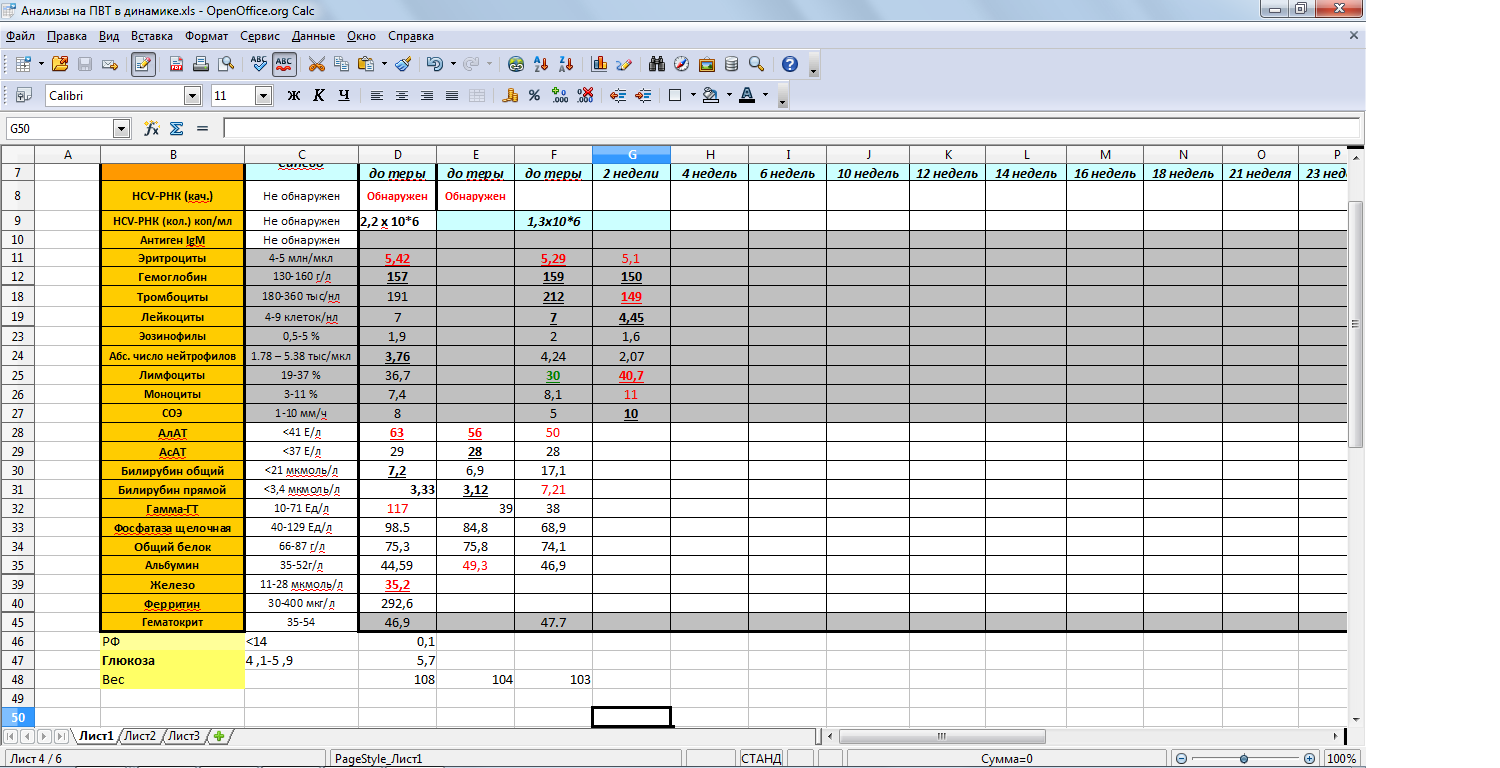Switch to the Лист3 sheet tab

(x=184, y=736)
